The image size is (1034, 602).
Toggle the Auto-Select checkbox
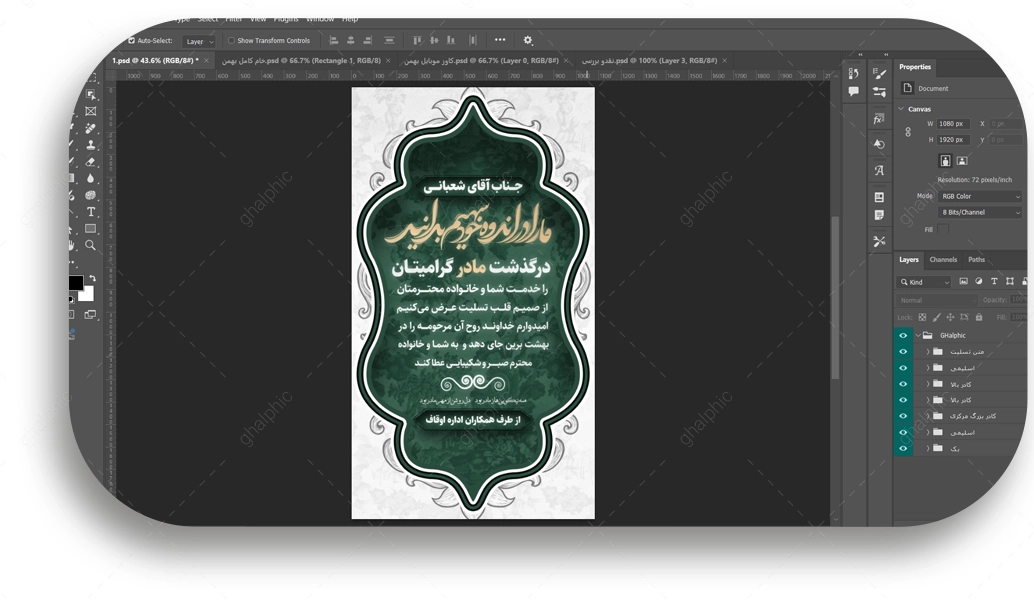[x=131, y=41]
